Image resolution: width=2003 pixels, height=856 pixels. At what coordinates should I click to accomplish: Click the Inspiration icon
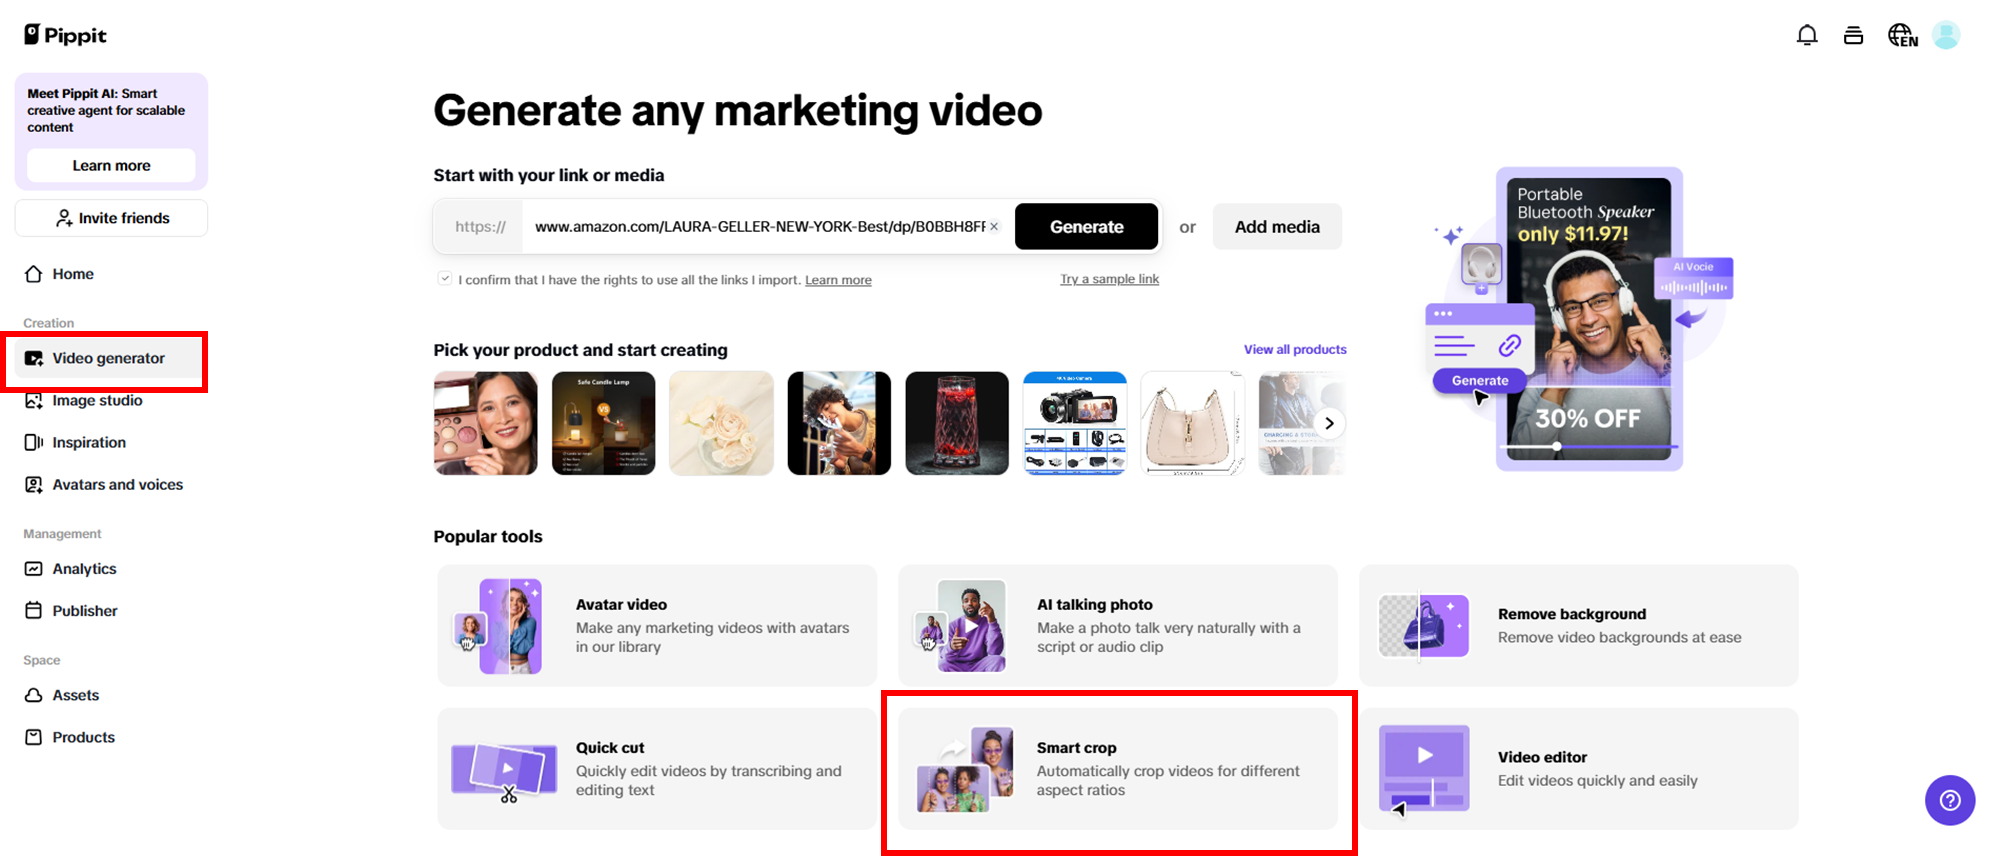pos(34,442)
